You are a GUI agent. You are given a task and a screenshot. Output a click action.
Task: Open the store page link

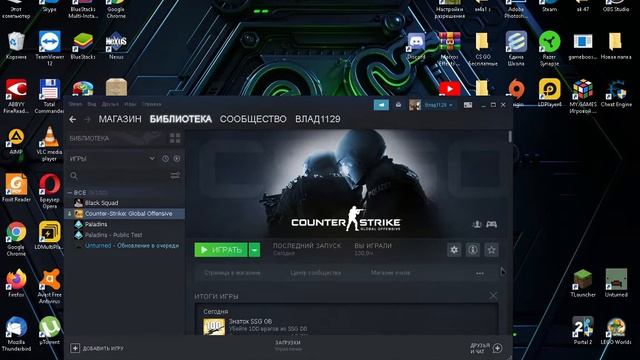pyautogui.click(x=232, y=273)
